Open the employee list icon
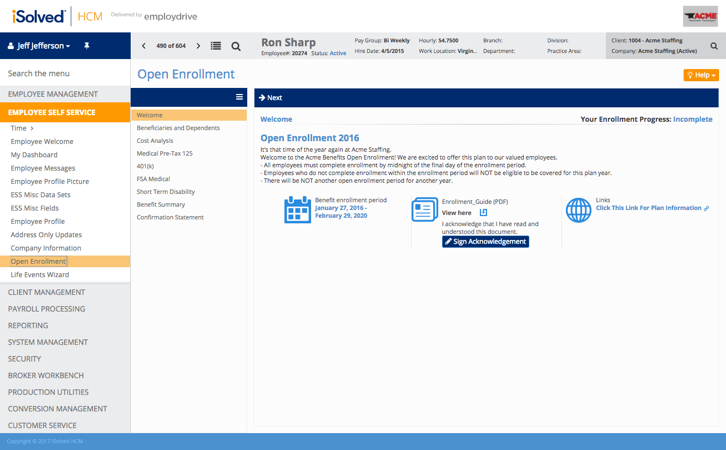 (x=216, y=46)
